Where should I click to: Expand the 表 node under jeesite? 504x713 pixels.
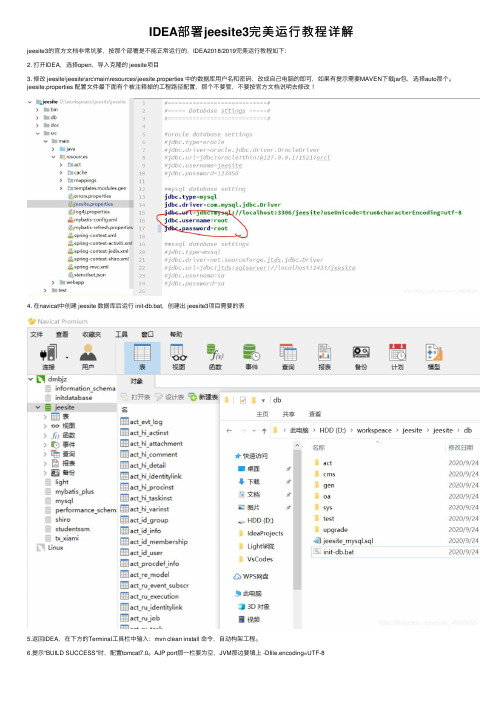45,417
